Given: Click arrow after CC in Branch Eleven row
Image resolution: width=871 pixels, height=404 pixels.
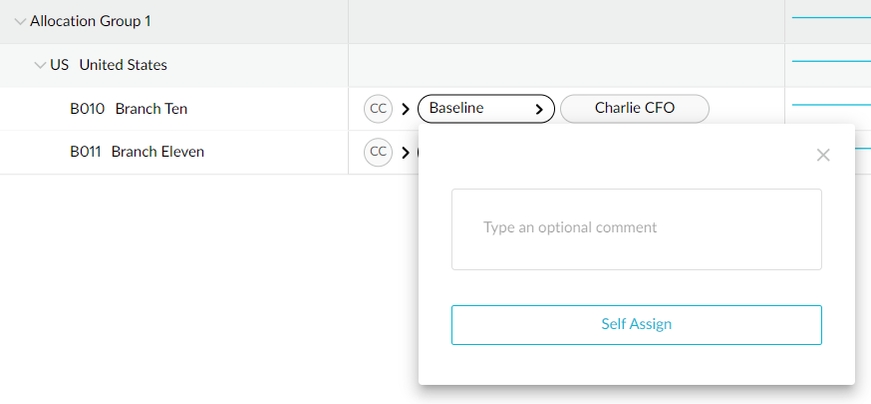Looking at the screenshot, I should 405,152.
